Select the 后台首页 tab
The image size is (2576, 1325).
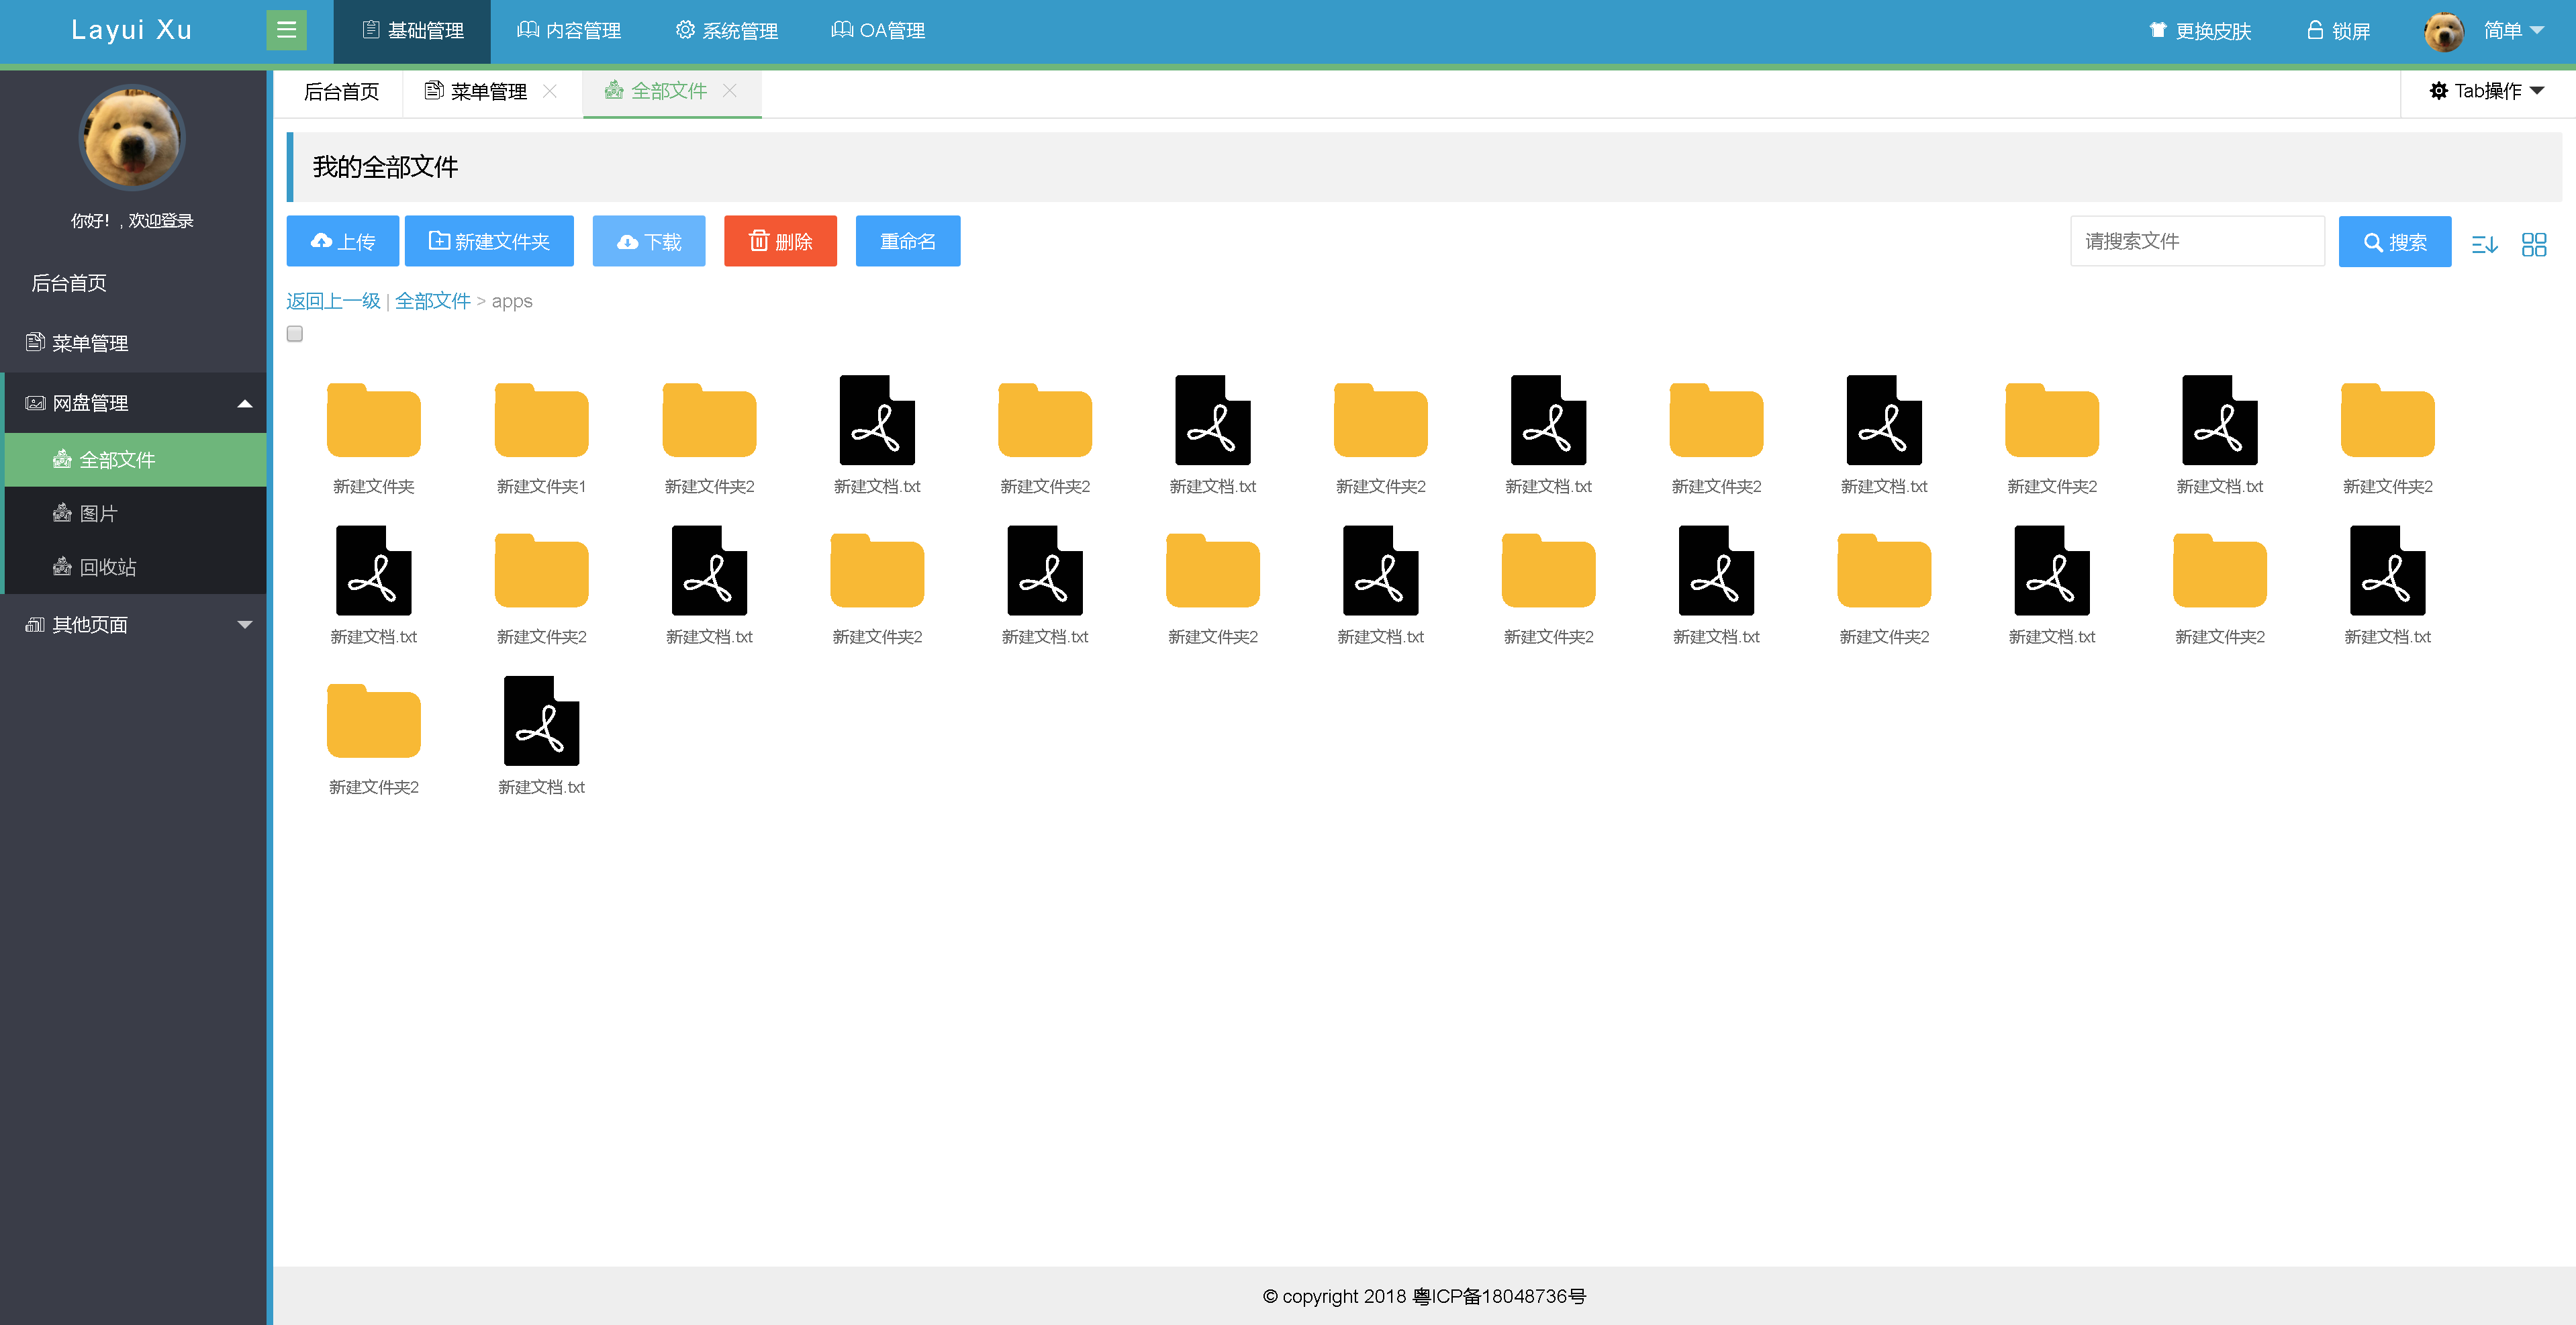click(x=340, y=92)
